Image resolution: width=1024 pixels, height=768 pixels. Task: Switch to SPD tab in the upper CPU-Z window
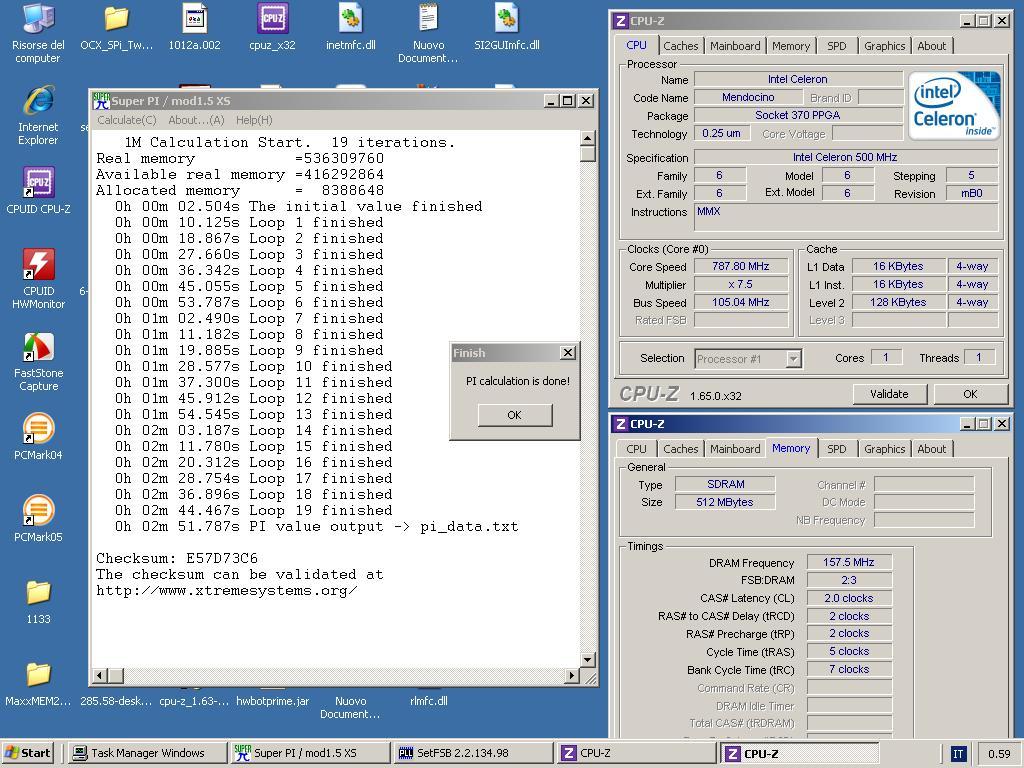click(836, 46)
